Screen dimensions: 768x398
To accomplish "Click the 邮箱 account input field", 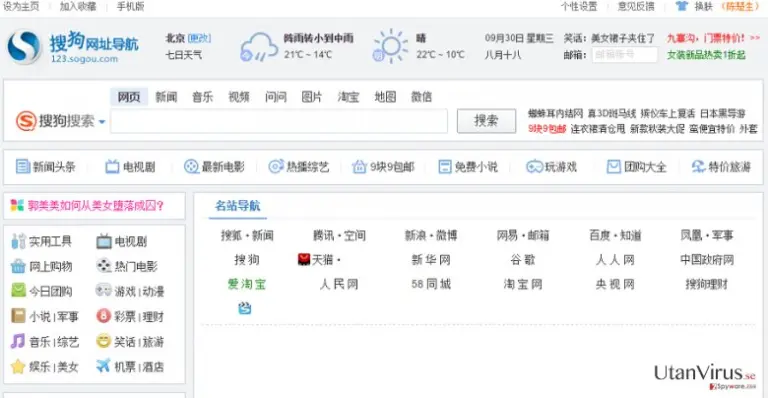I will pos(624,55).
